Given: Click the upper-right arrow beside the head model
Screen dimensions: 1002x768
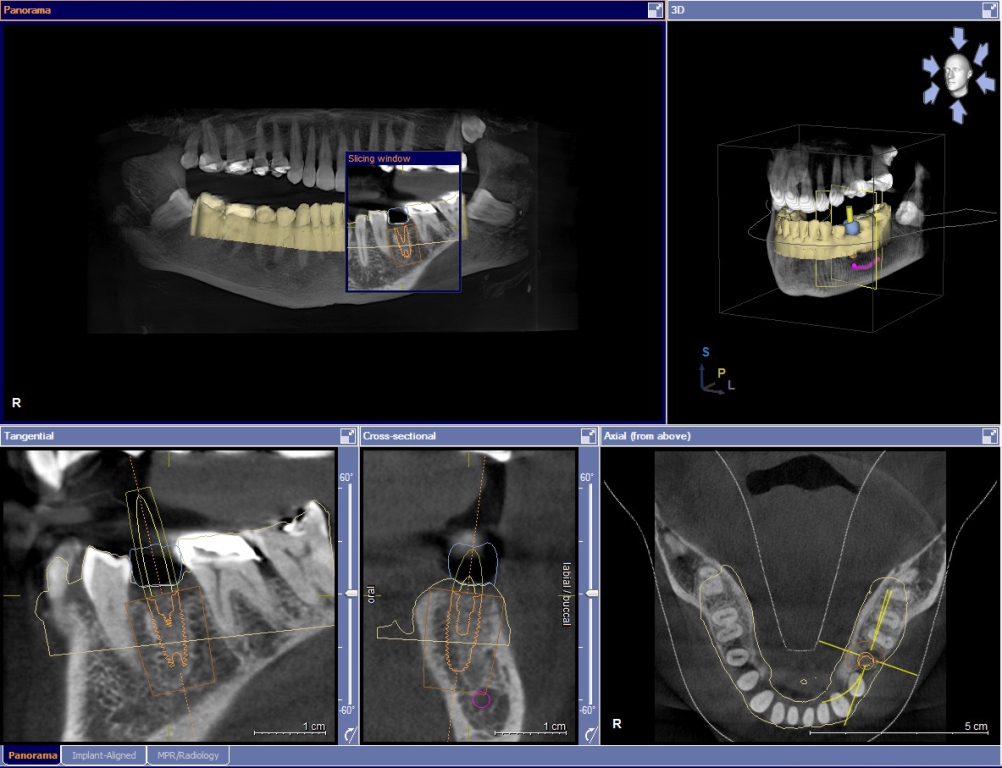Looking at the screenshot, I should pos(981,54).
